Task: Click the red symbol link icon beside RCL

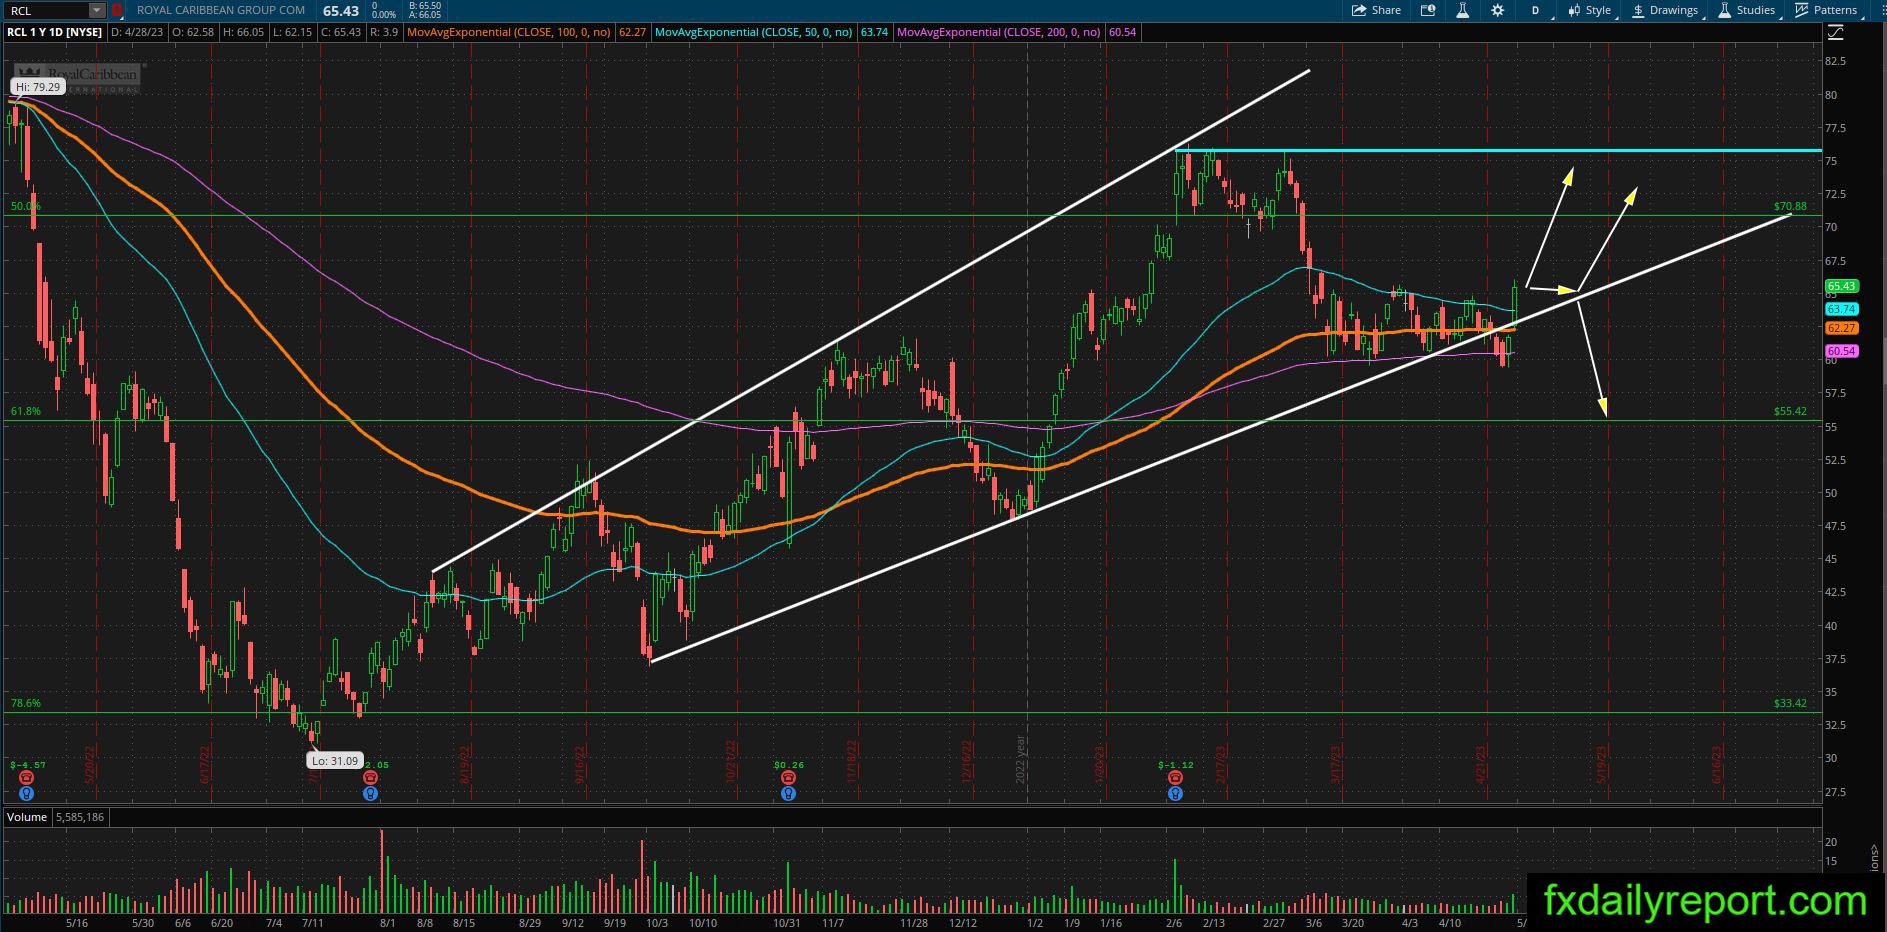Action: point(117,10)
